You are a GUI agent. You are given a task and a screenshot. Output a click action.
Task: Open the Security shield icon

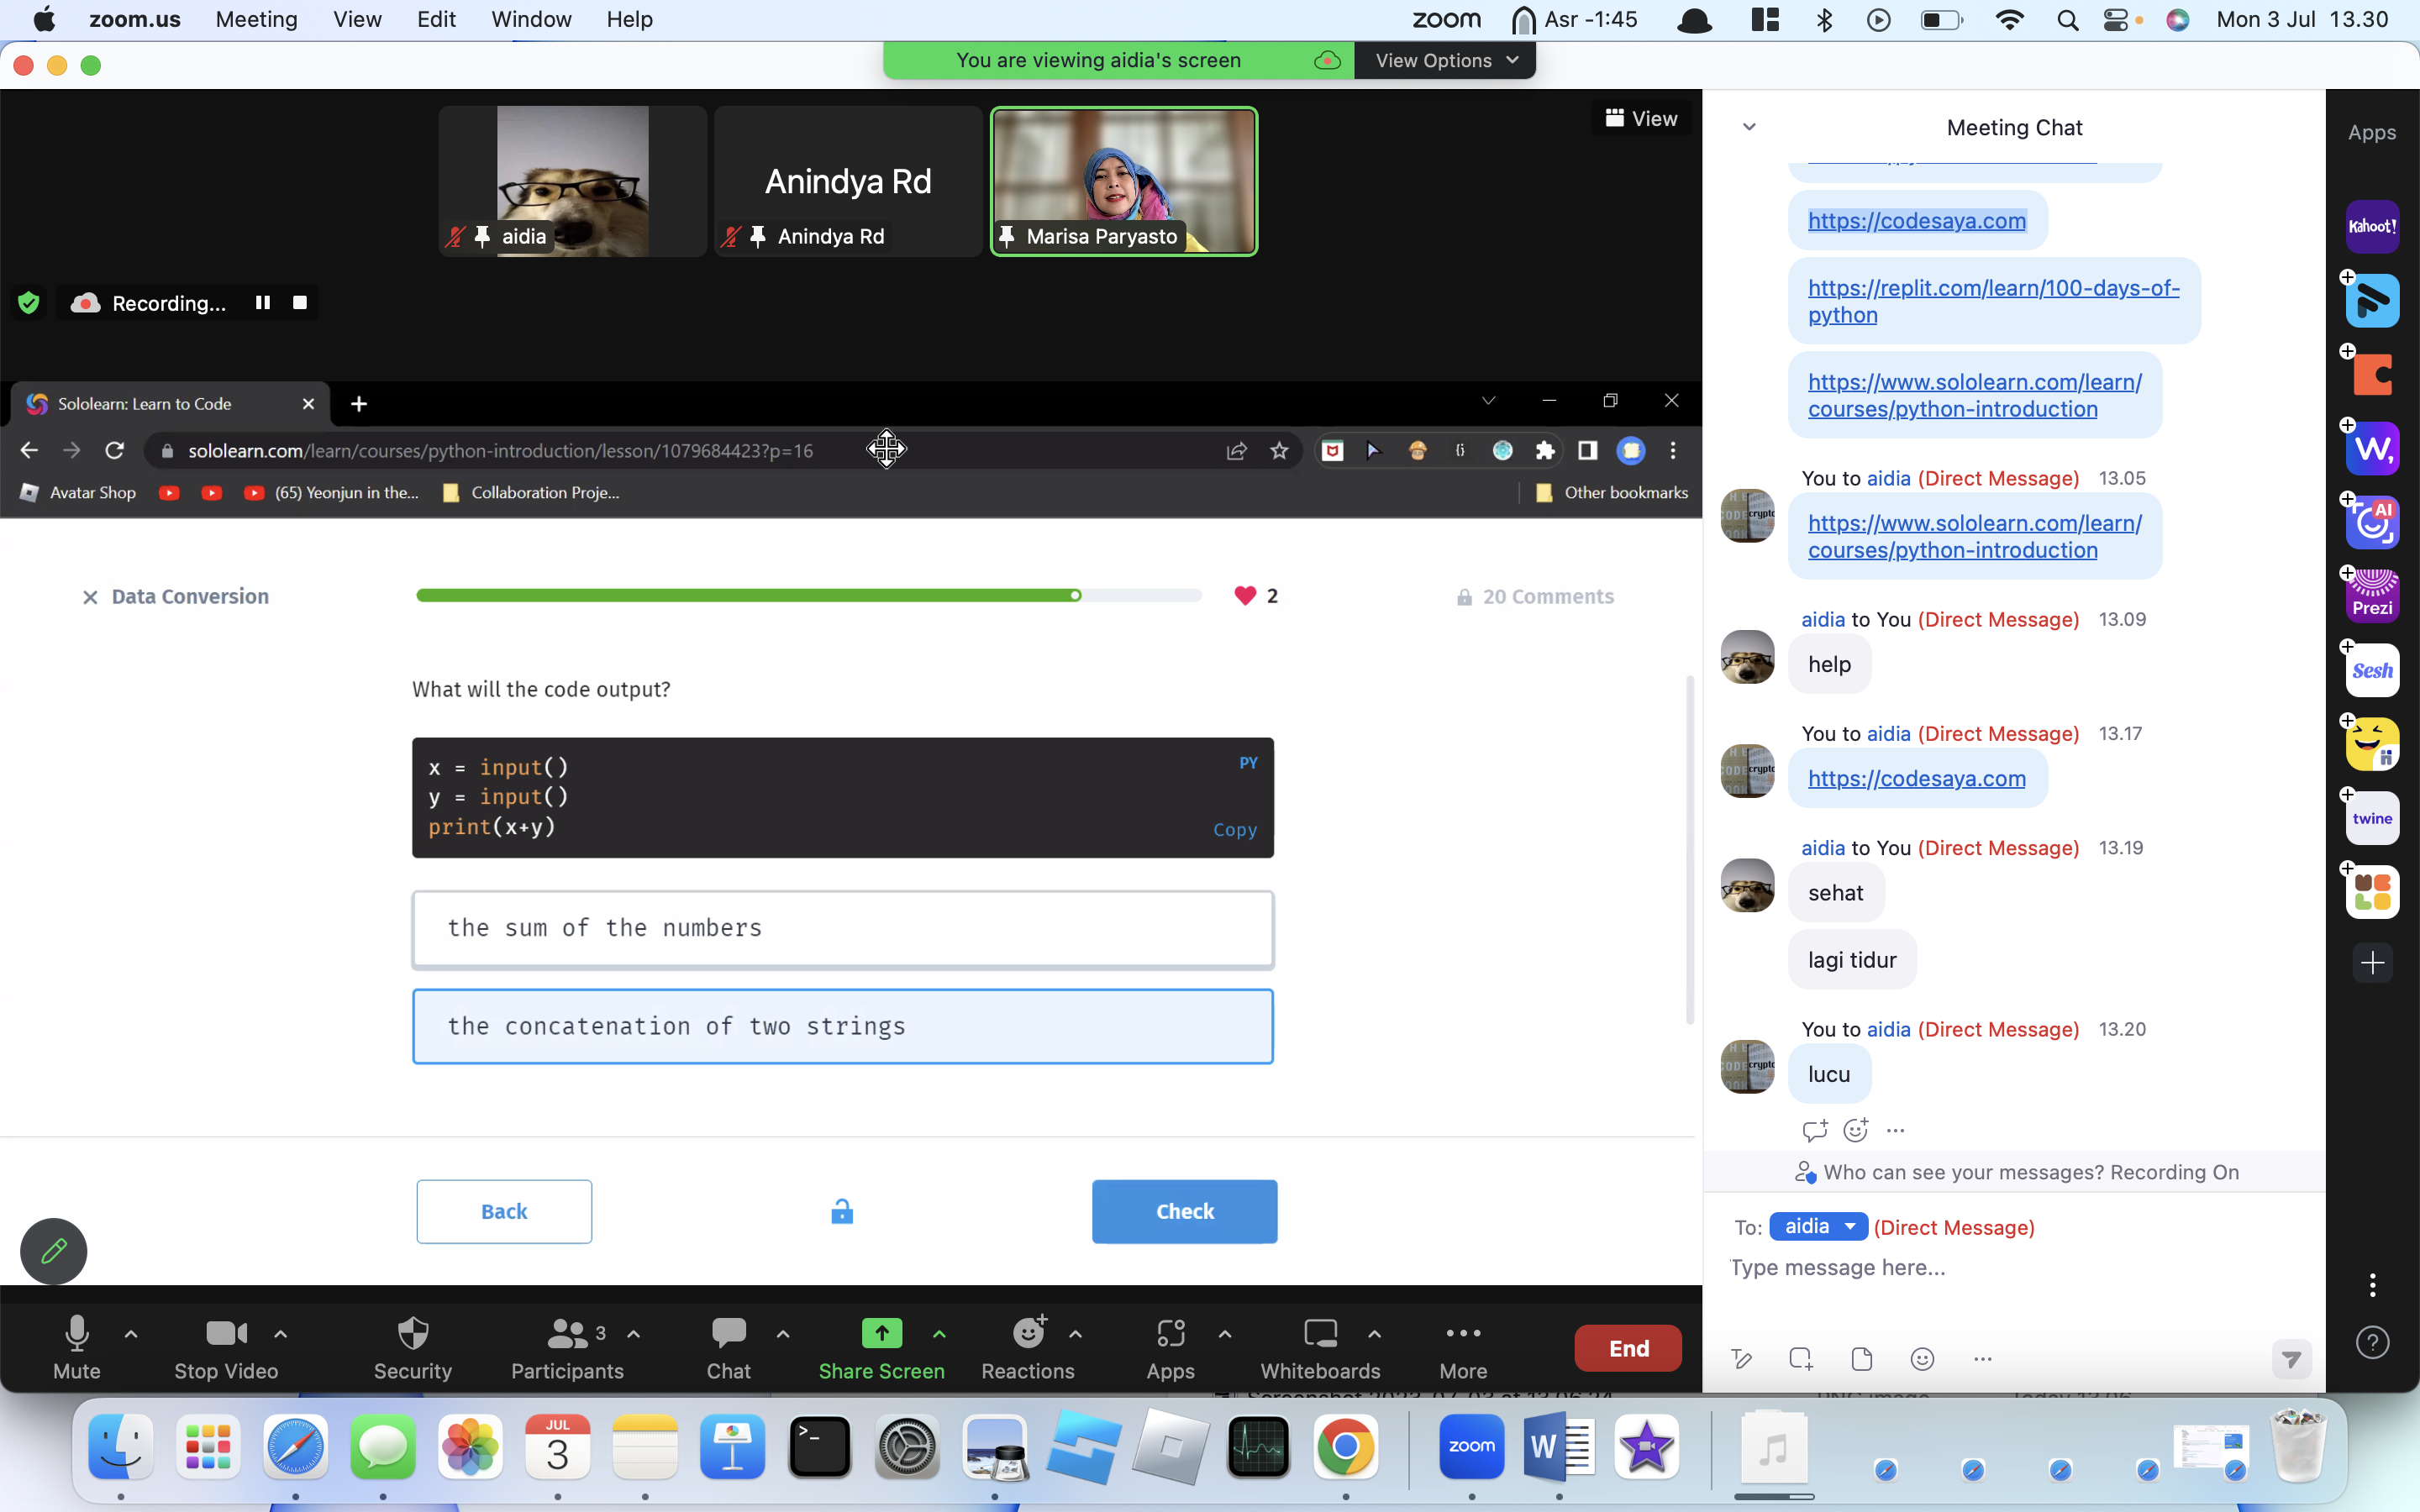click(x=413, y=1333)
